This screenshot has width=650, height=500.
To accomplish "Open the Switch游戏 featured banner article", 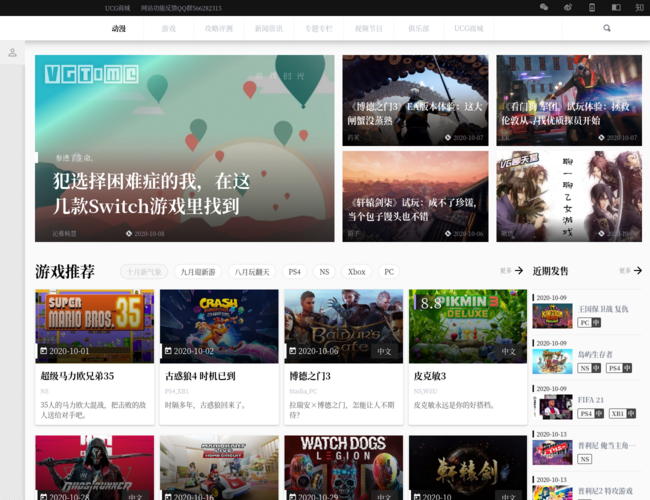I will [184, 148].
